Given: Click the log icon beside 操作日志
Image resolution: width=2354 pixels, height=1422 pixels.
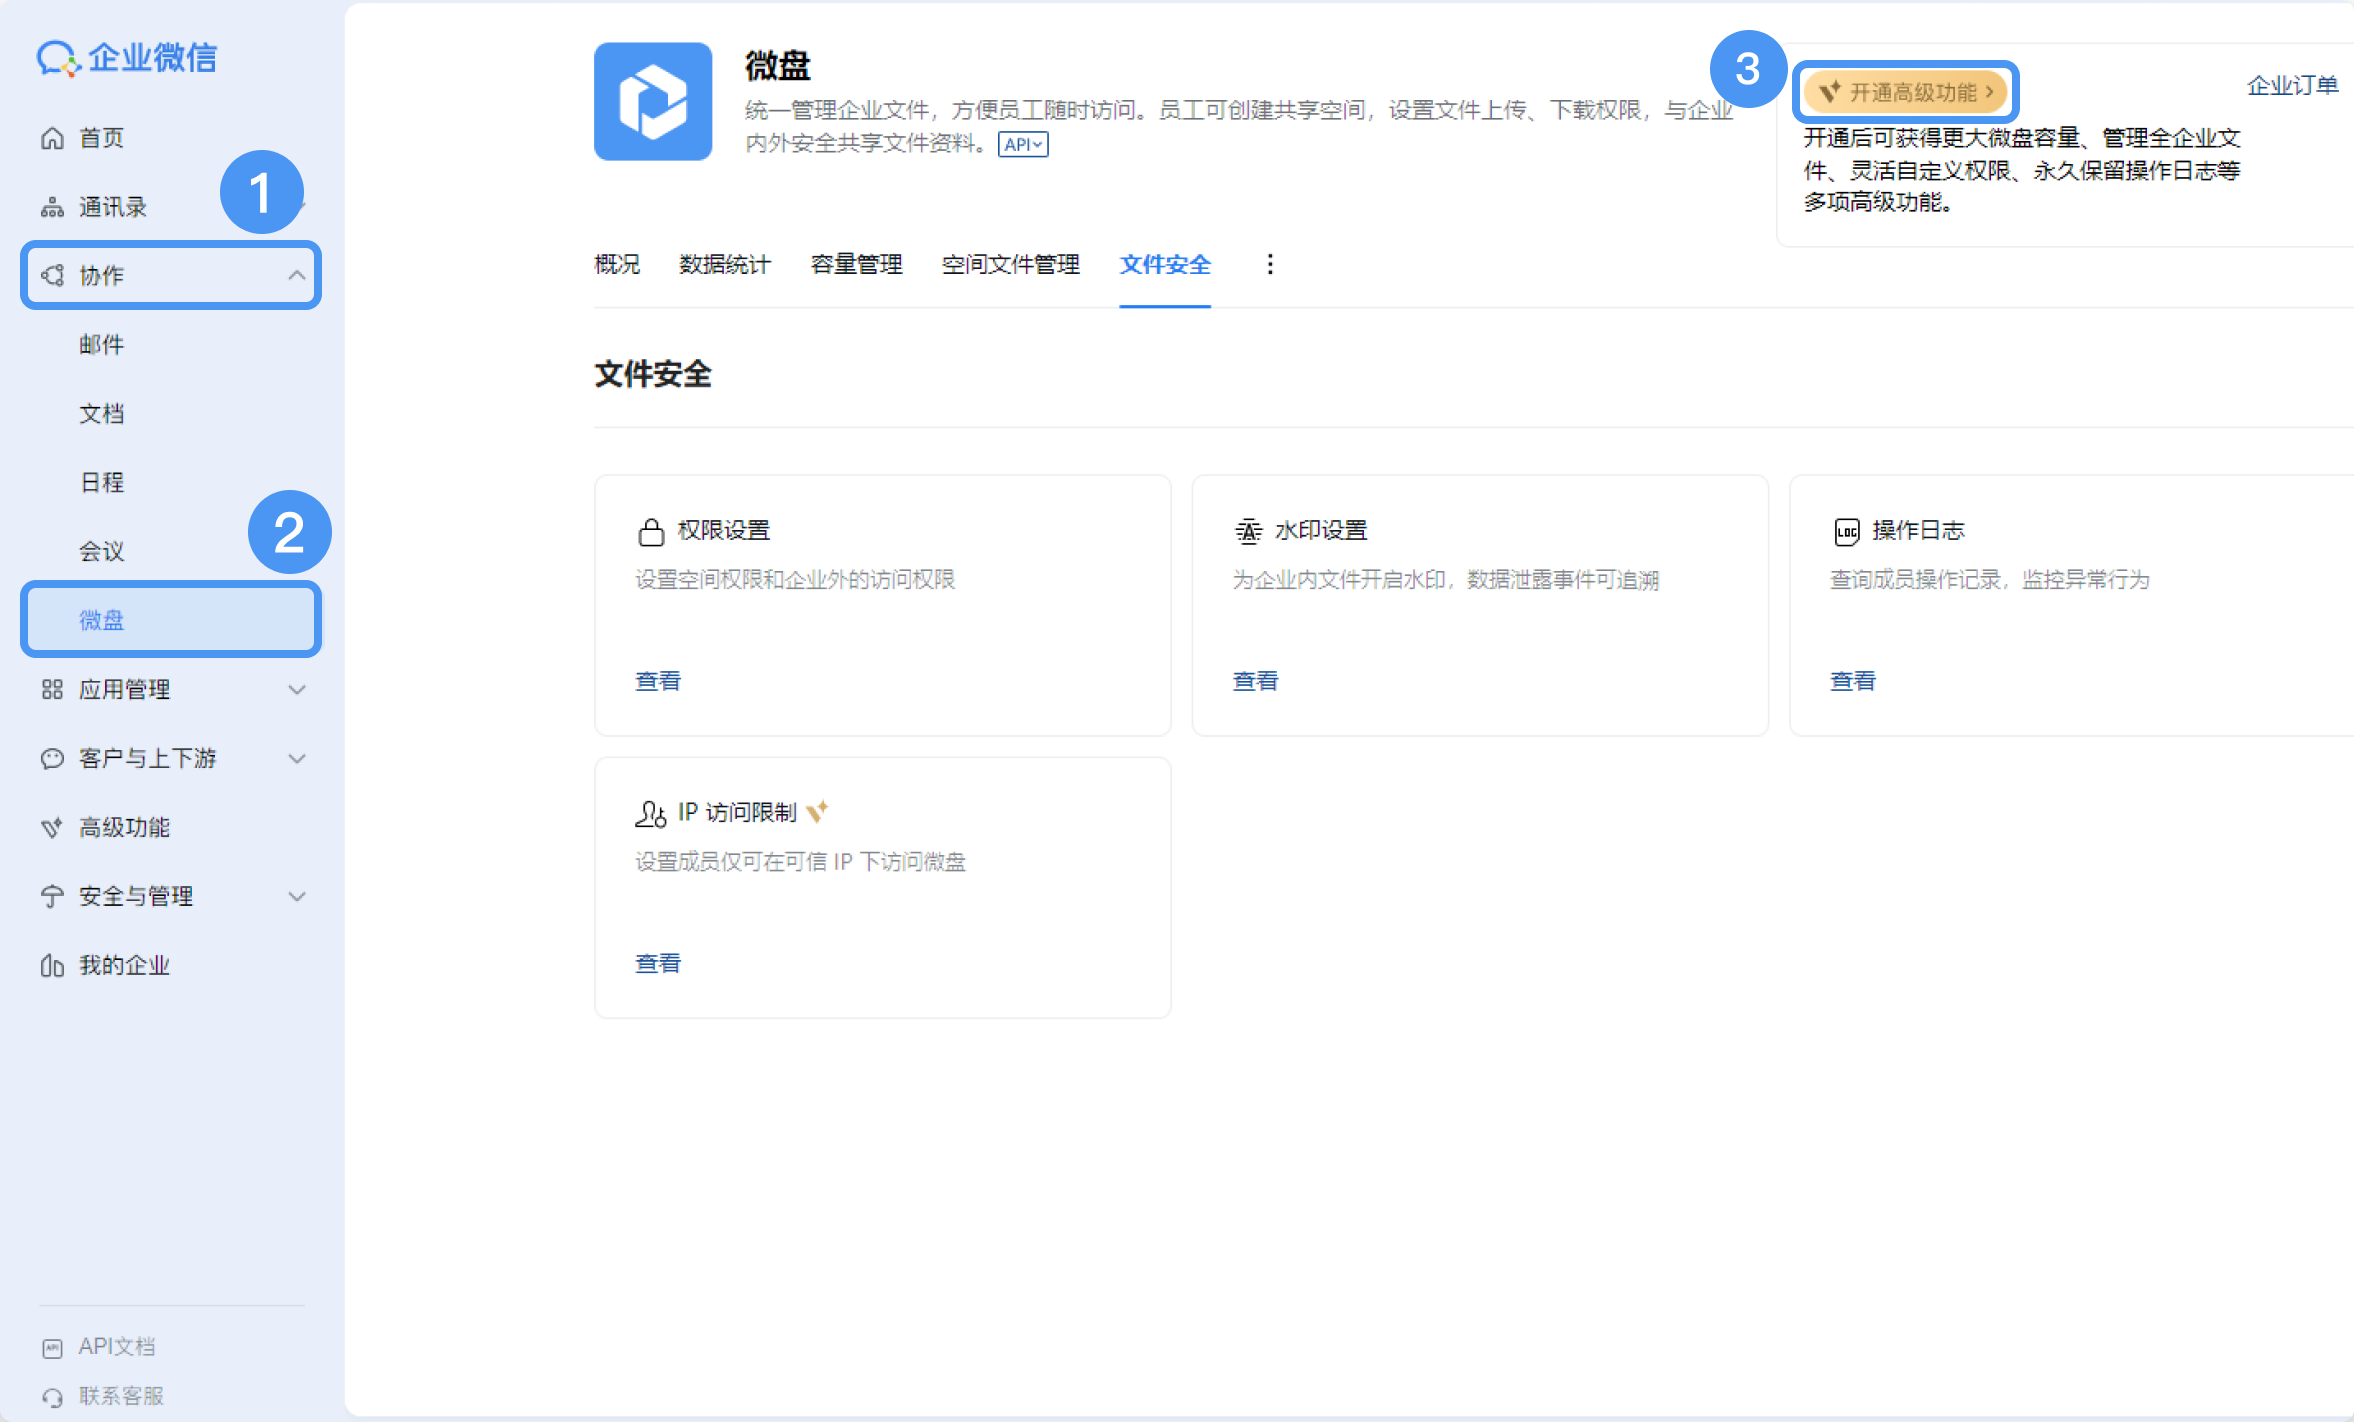Looking at the screenshot, I should pyautogui.click(x=1846, y=531).
